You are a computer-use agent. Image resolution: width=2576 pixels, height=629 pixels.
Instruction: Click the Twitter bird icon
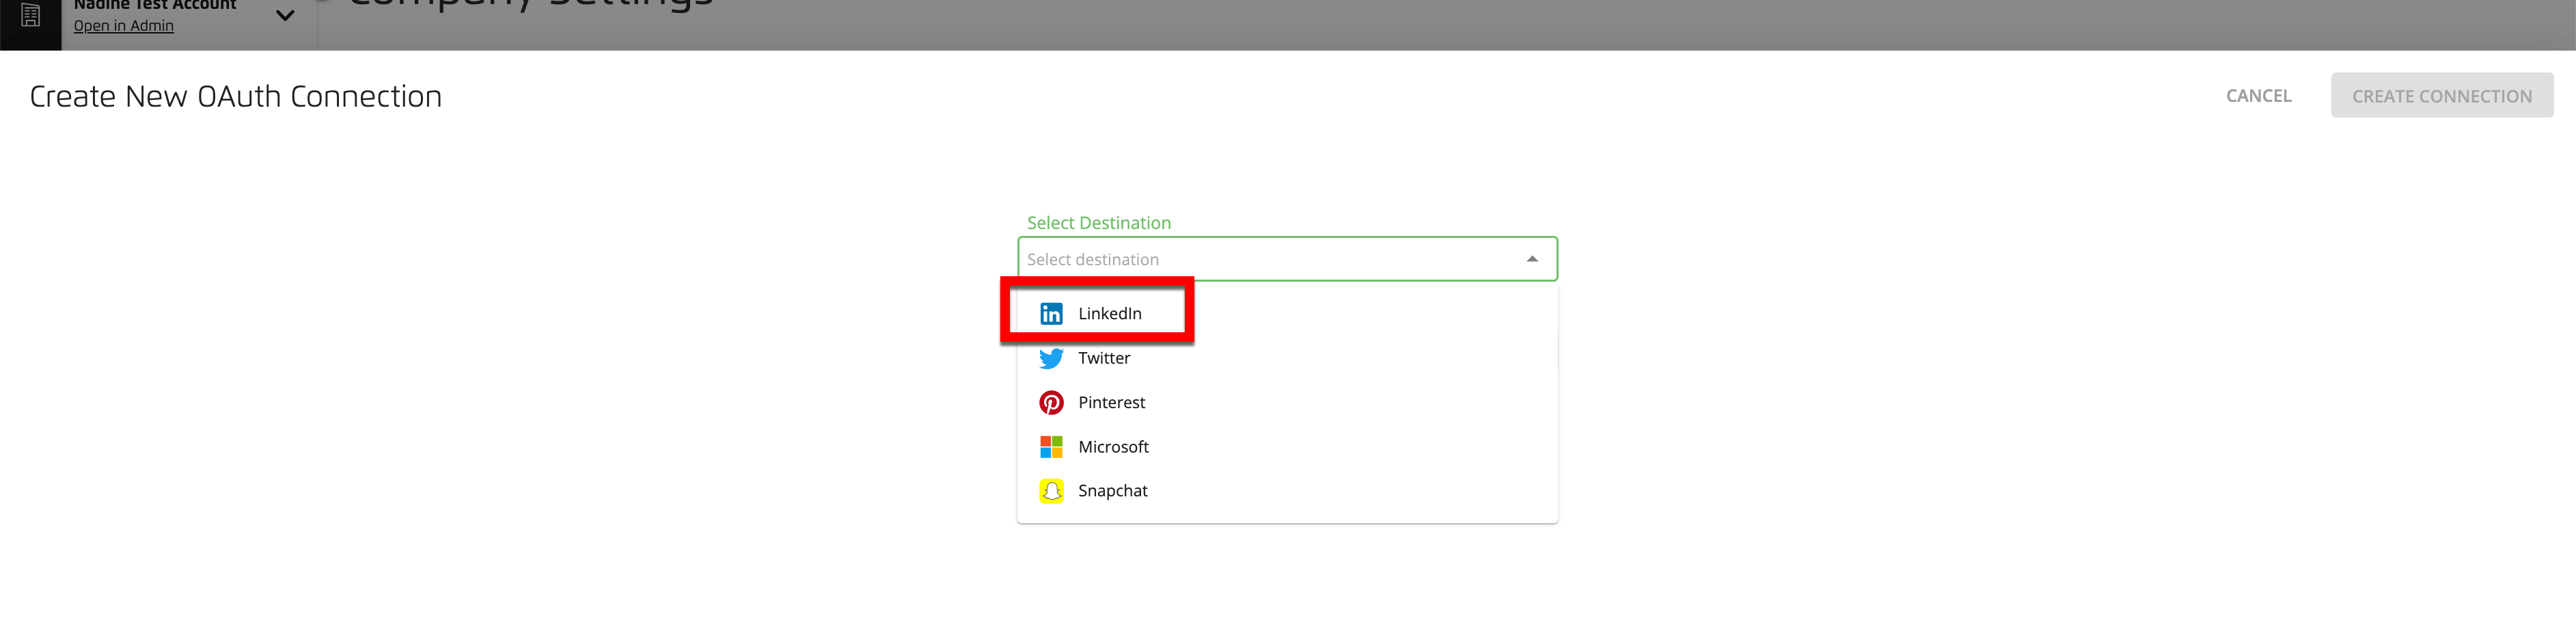point(1051,358)
